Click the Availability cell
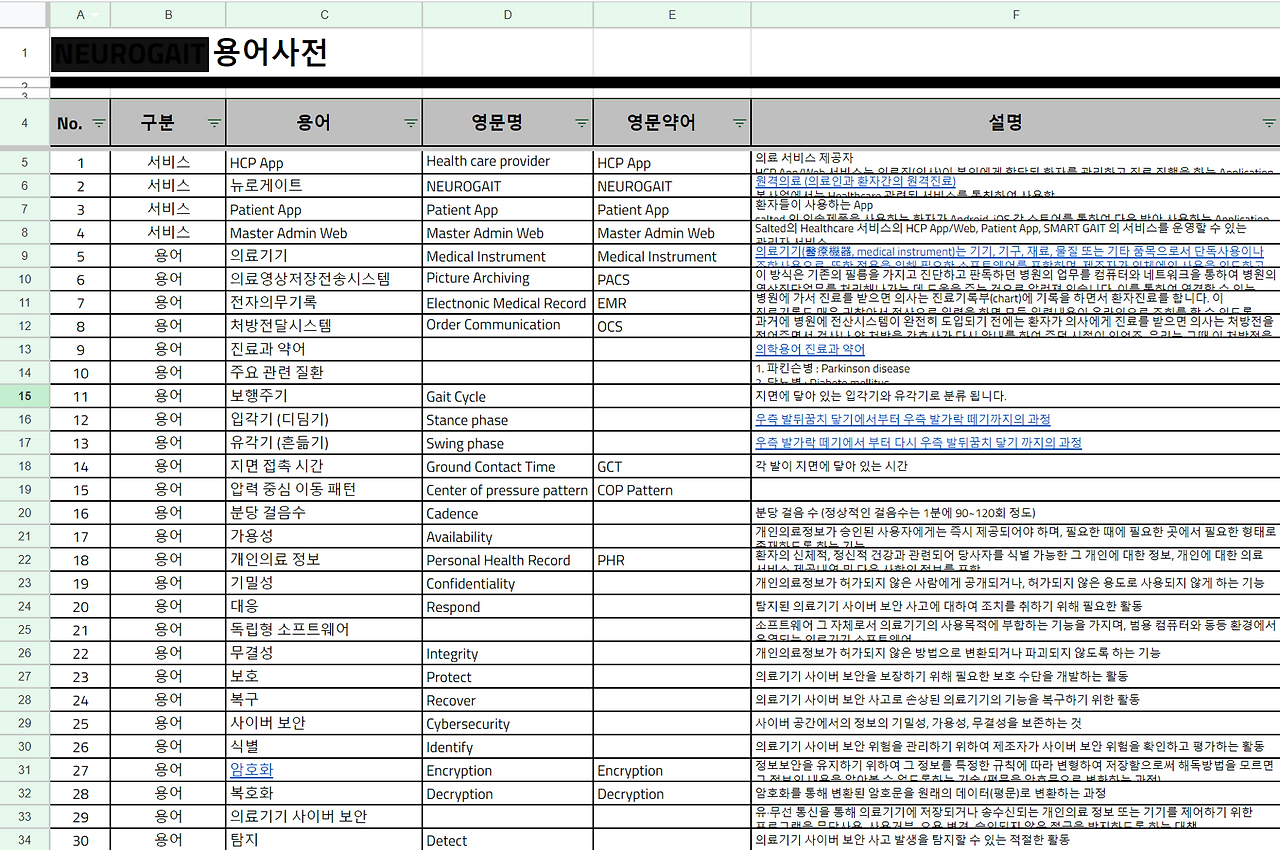 click(508, 536)
